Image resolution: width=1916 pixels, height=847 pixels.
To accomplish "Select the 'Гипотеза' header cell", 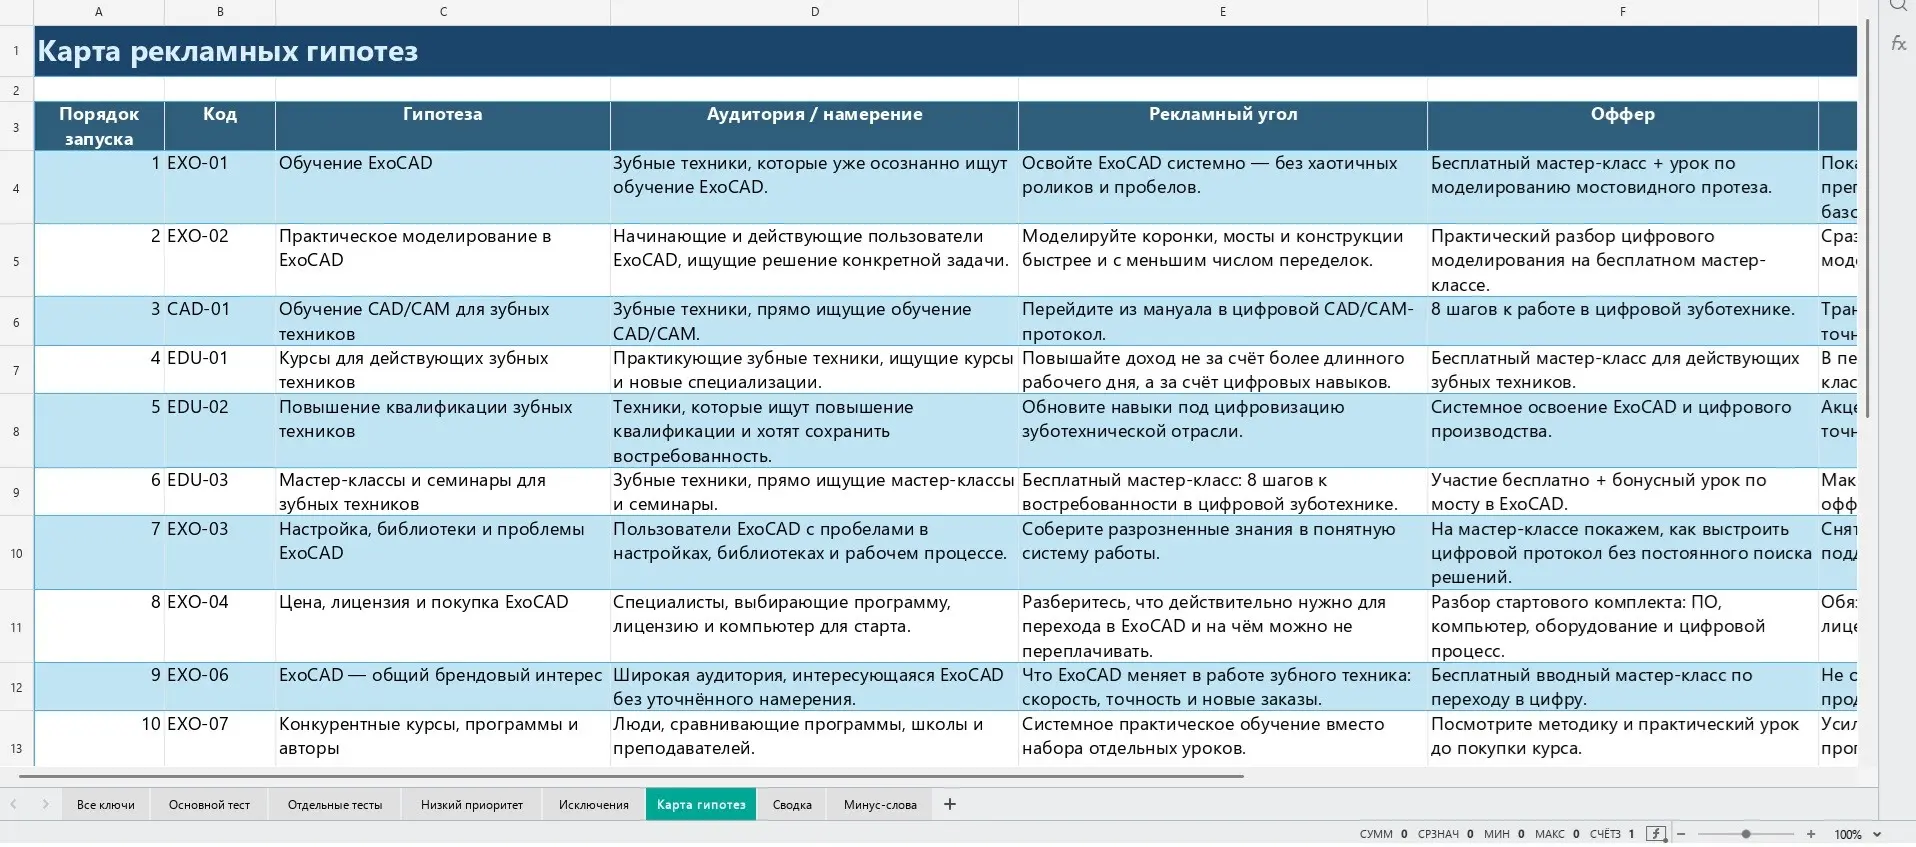I will point(443,127).
